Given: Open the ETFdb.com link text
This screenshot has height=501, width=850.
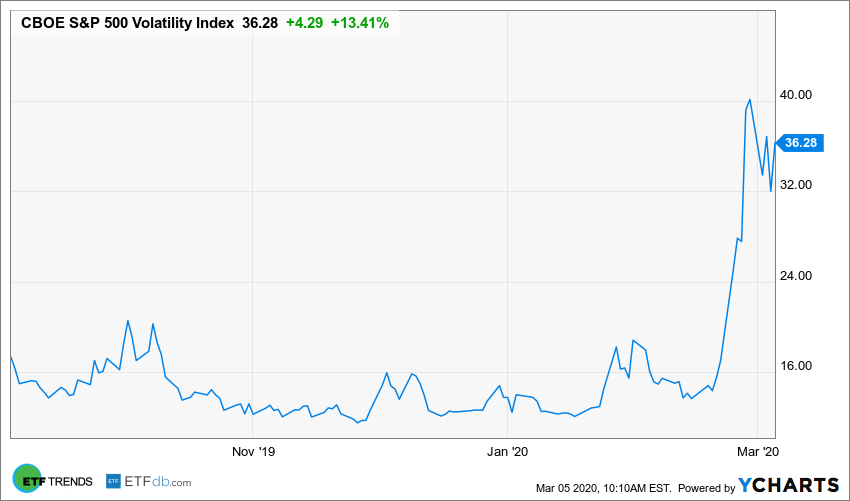Looking at the screenshot, I should [x=158, y=481].
